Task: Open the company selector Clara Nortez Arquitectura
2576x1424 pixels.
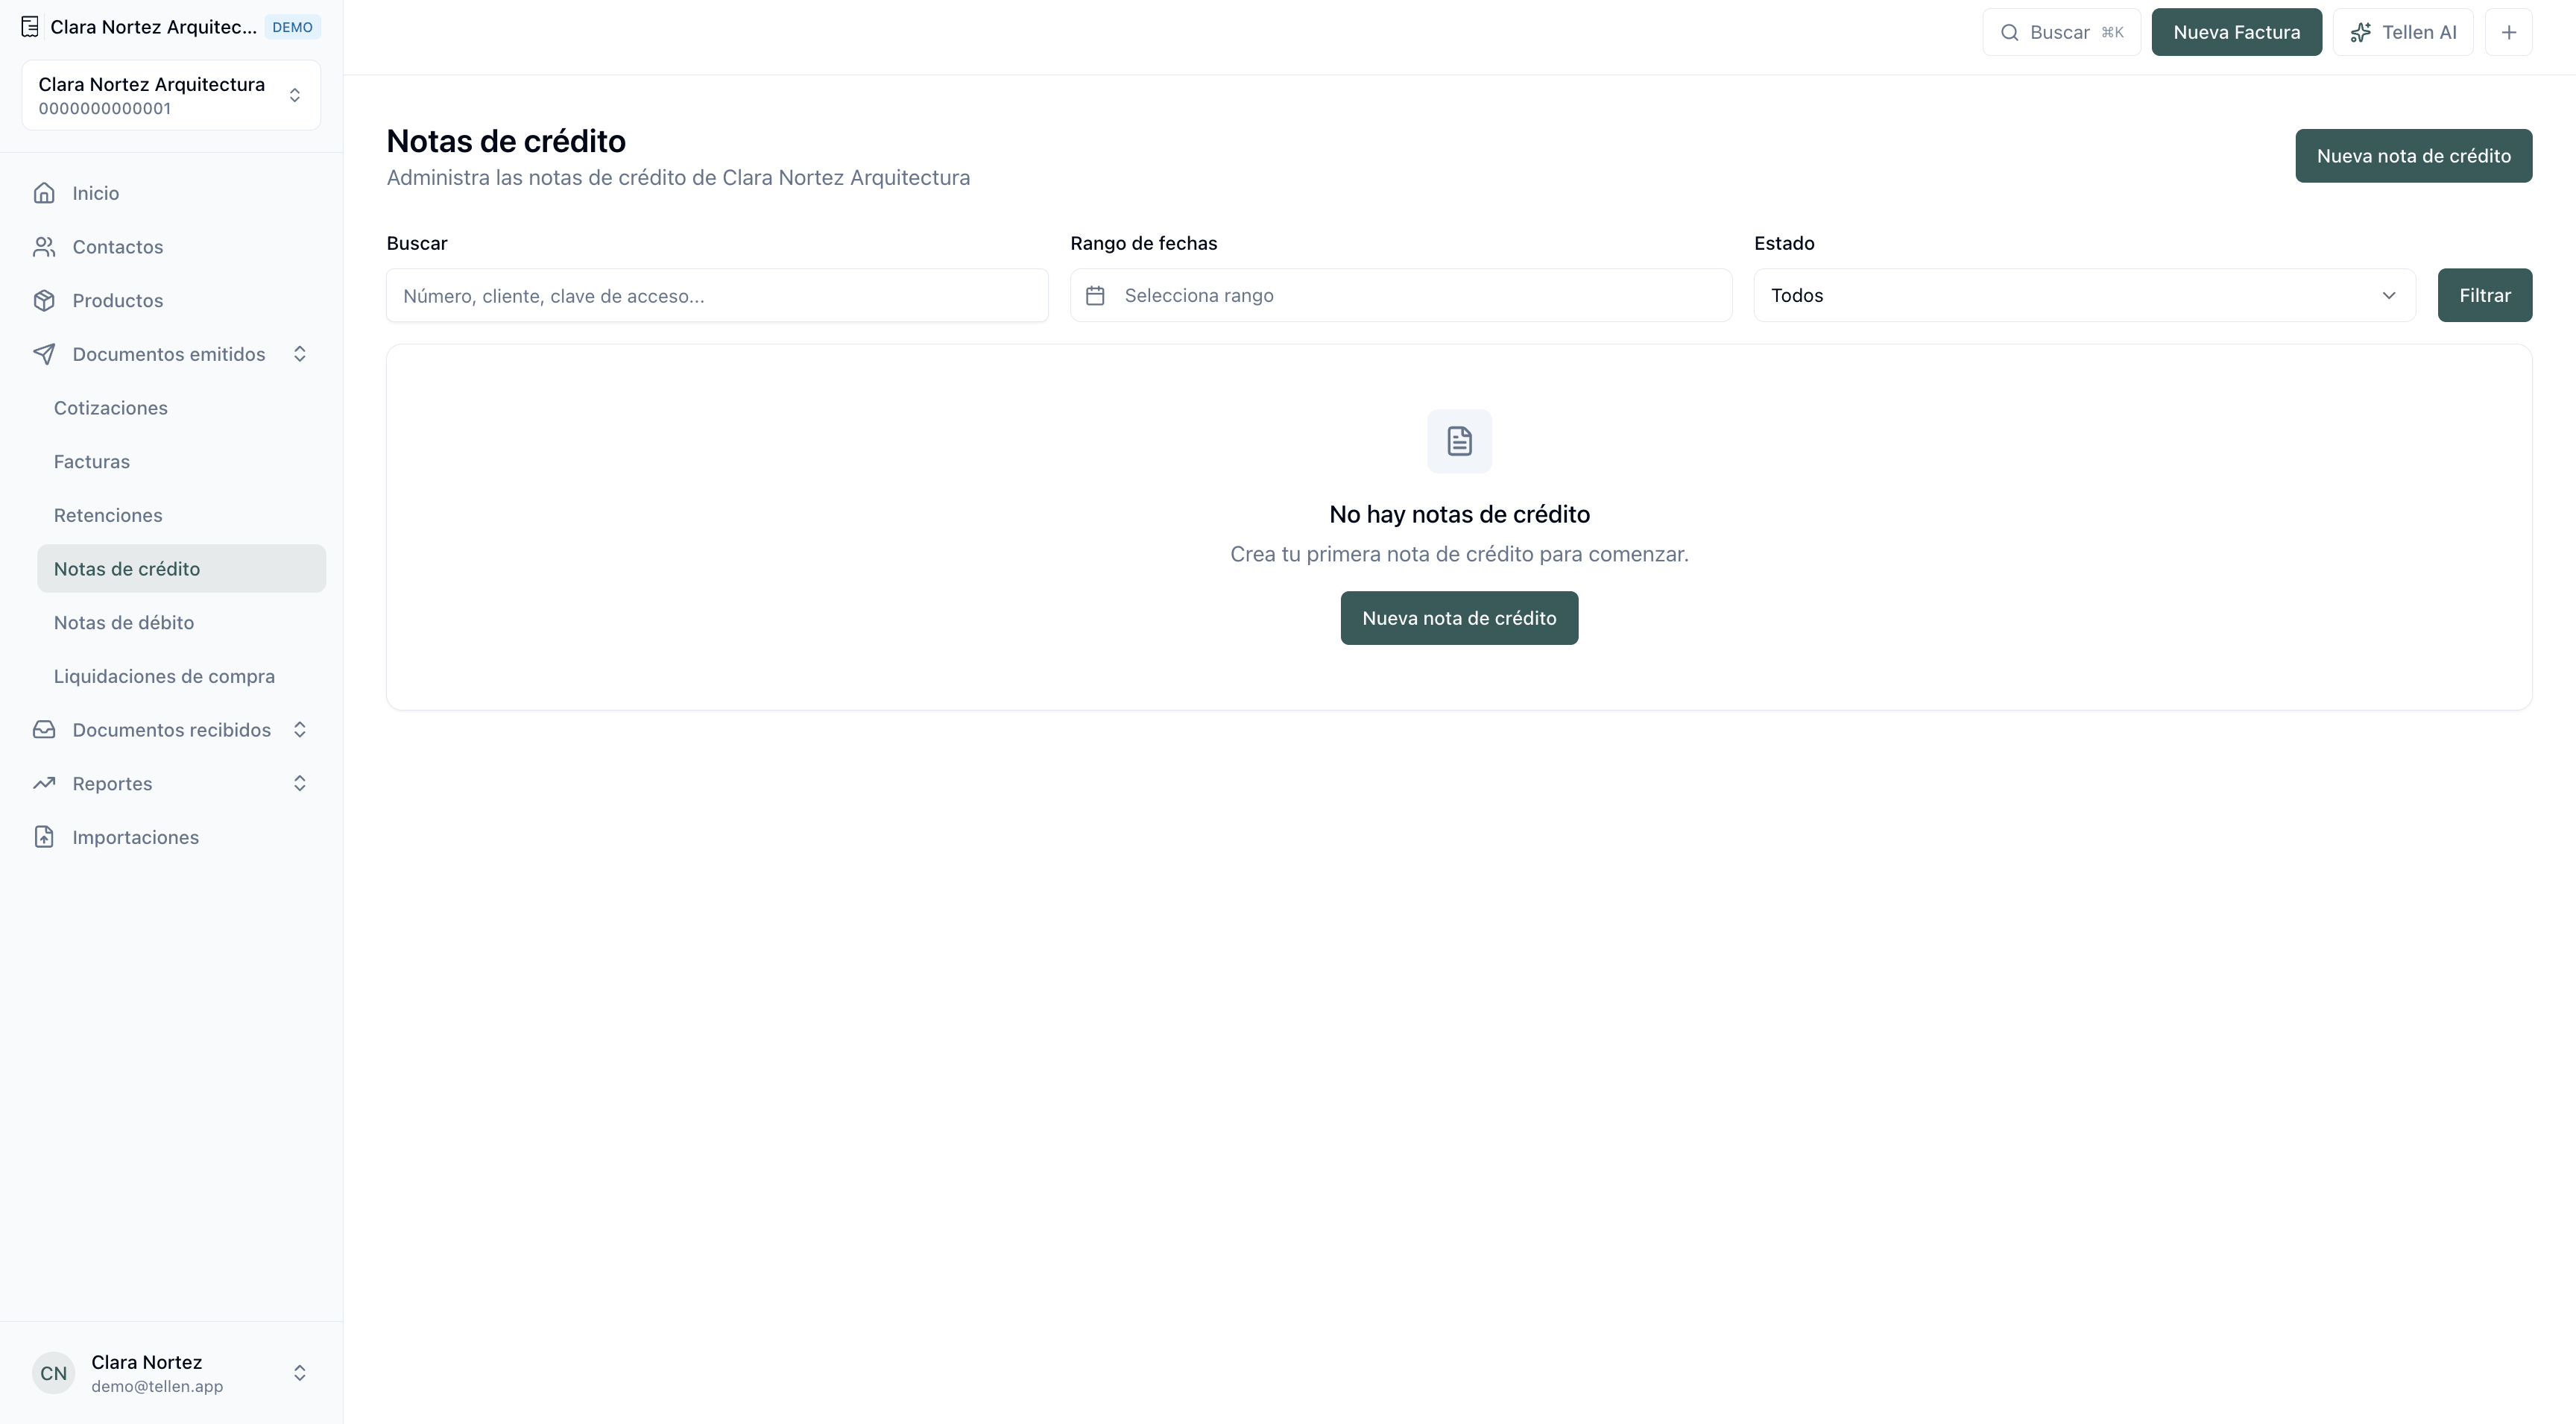Action: click(x=171, y=95)
